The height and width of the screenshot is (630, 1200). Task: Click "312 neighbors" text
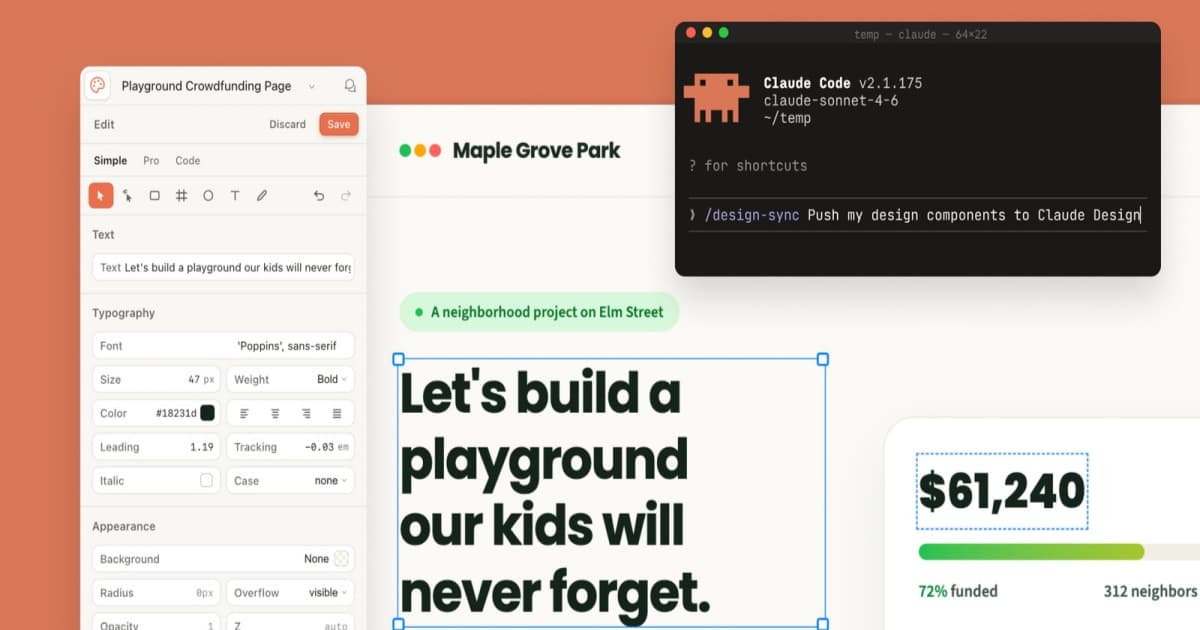[x=1150, y=591]
